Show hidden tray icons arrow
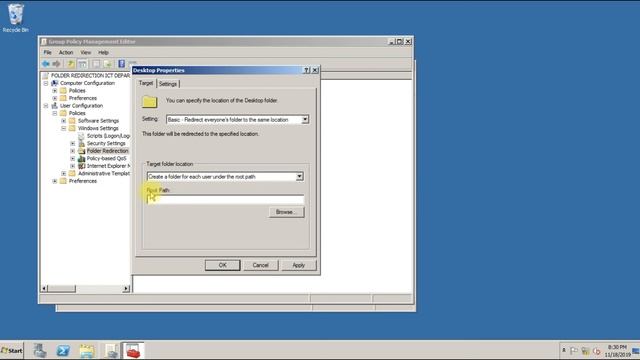Image resolution: width=640 pixels, height=360 pixels. (564, 350)
